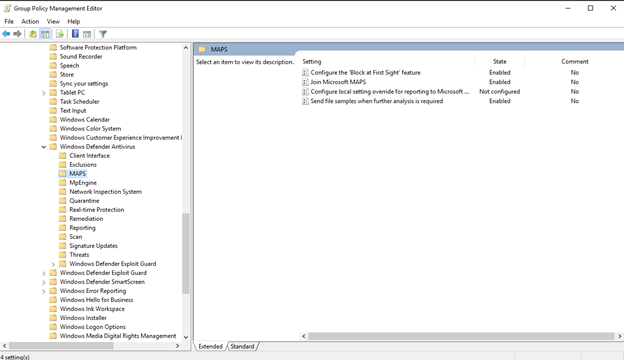Expand the Tablet PC tree node
This screenshot has width=624, height=360.
[x=44, y=93]
